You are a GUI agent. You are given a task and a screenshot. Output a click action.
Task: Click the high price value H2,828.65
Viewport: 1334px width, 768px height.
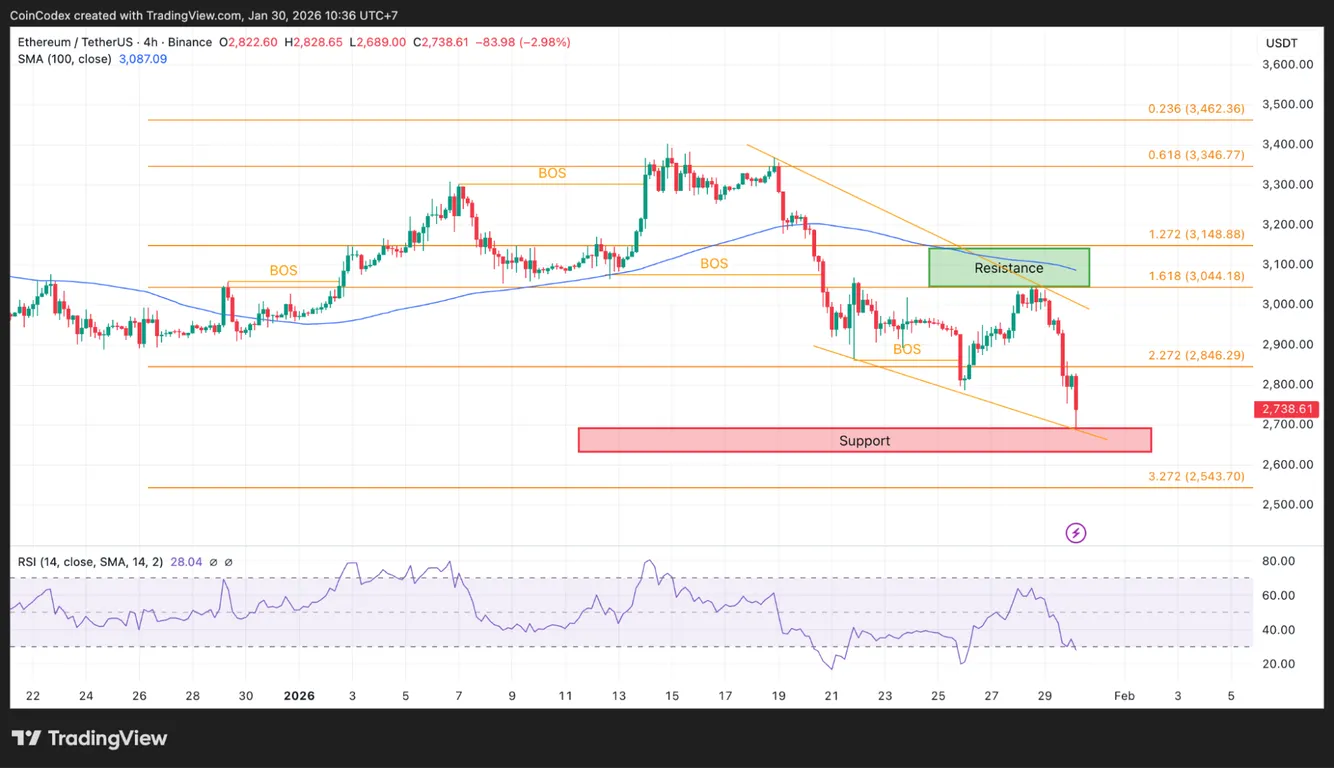point(314,42)
